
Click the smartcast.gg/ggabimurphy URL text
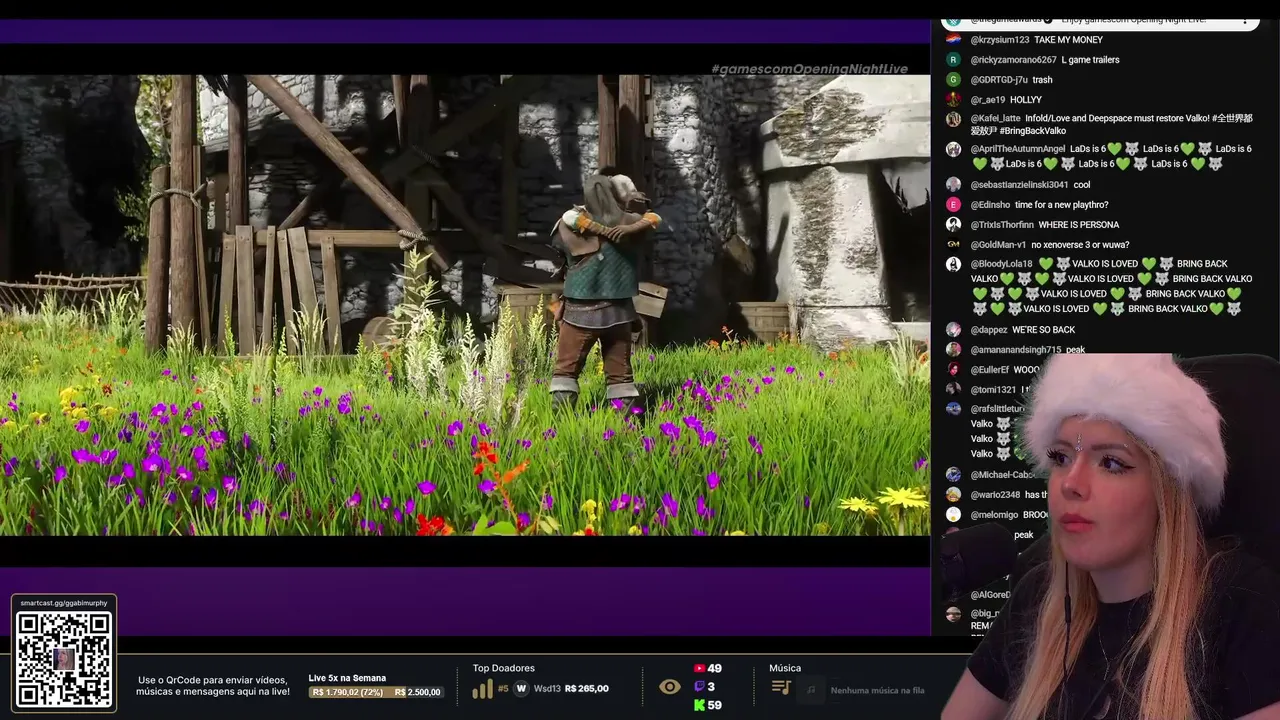click(x=64, y=604)
